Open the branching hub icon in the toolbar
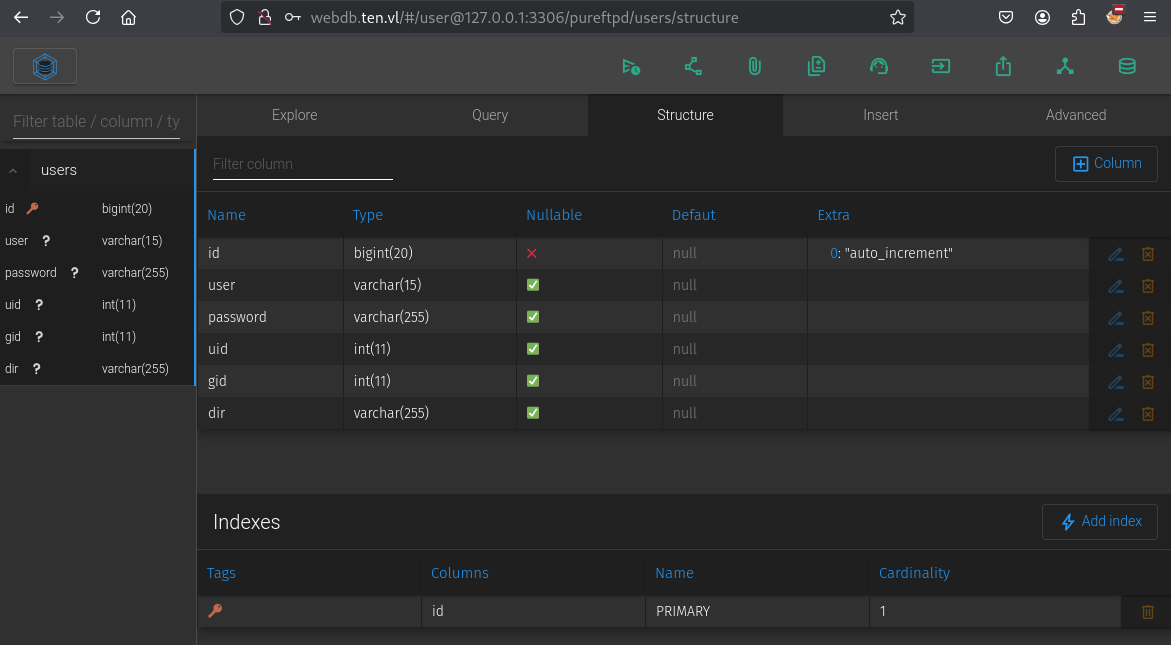 pos(1065,67)
